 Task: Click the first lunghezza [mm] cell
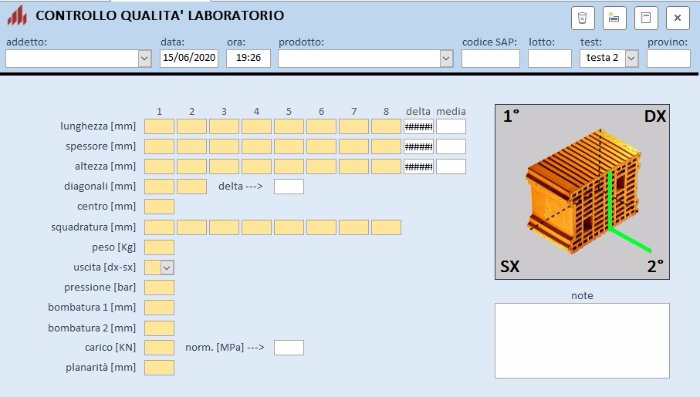(159, 126)
